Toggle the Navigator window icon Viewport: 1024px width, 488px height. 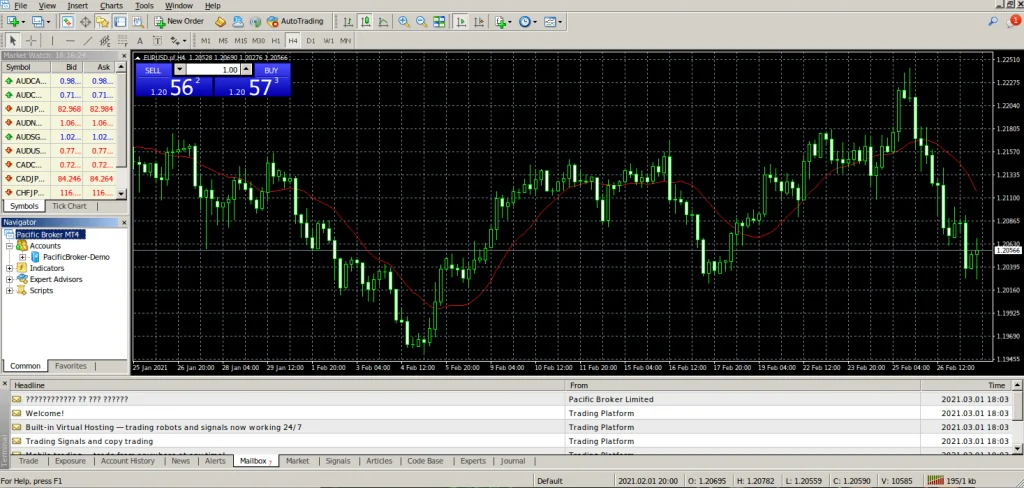click(103, 22)
